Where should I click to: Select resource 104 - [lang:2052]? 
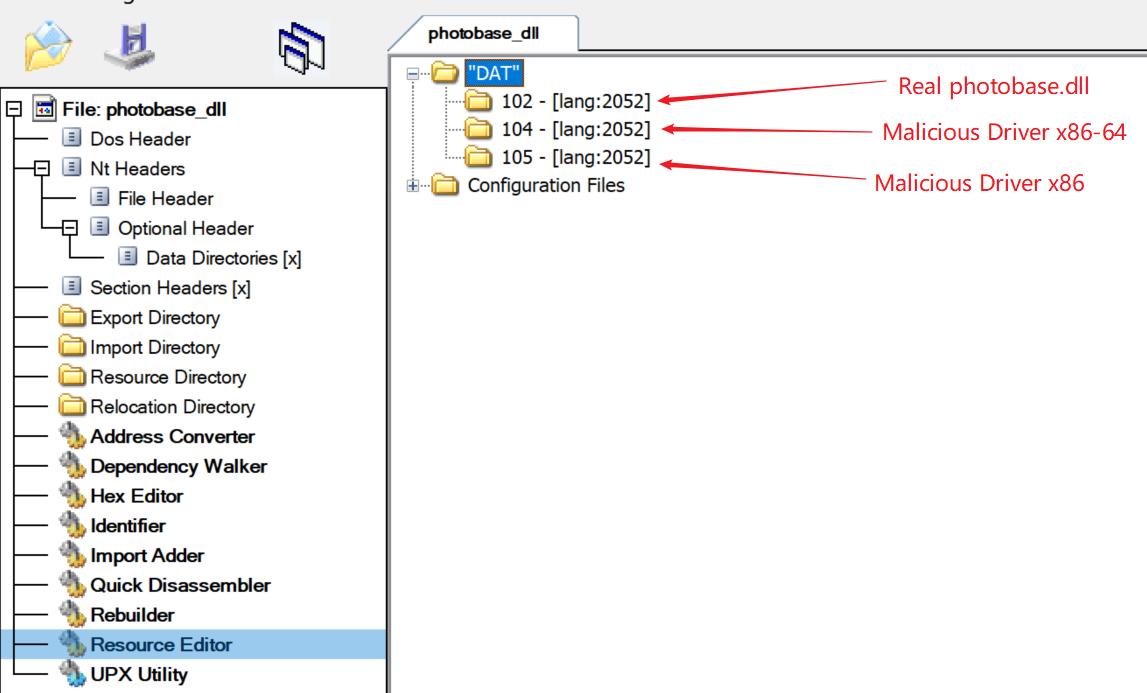point(576,130)
